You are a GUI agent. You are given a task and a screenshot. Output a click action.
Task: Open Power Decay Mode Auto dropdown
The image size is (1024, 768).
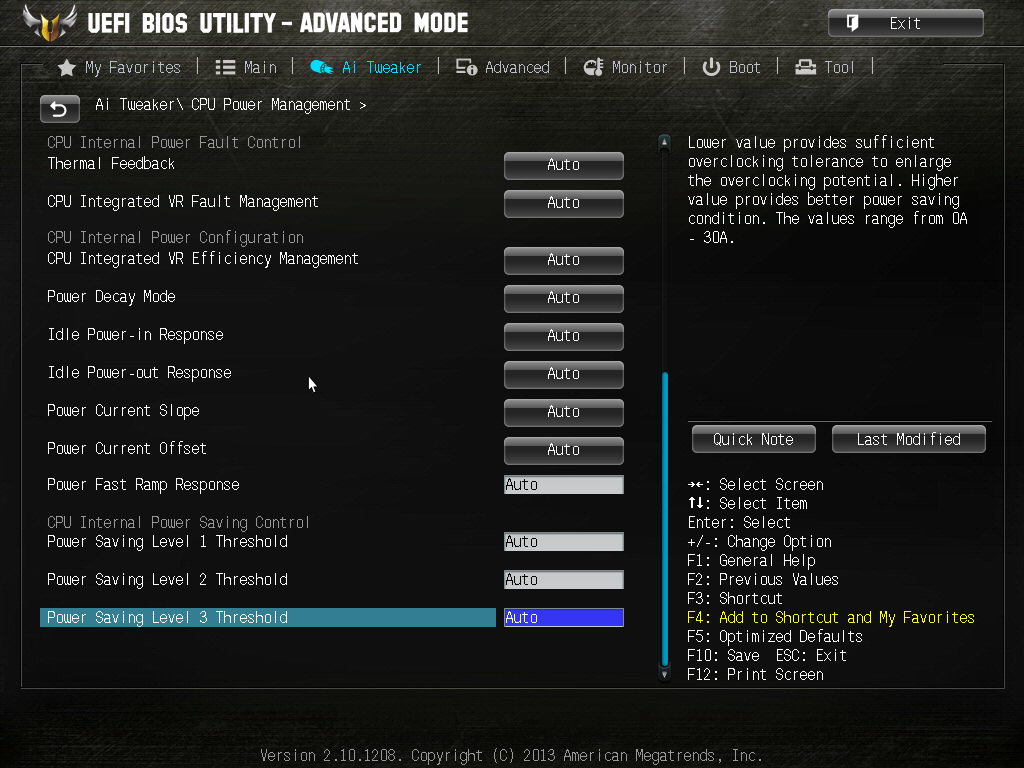(x=564, y=298)
